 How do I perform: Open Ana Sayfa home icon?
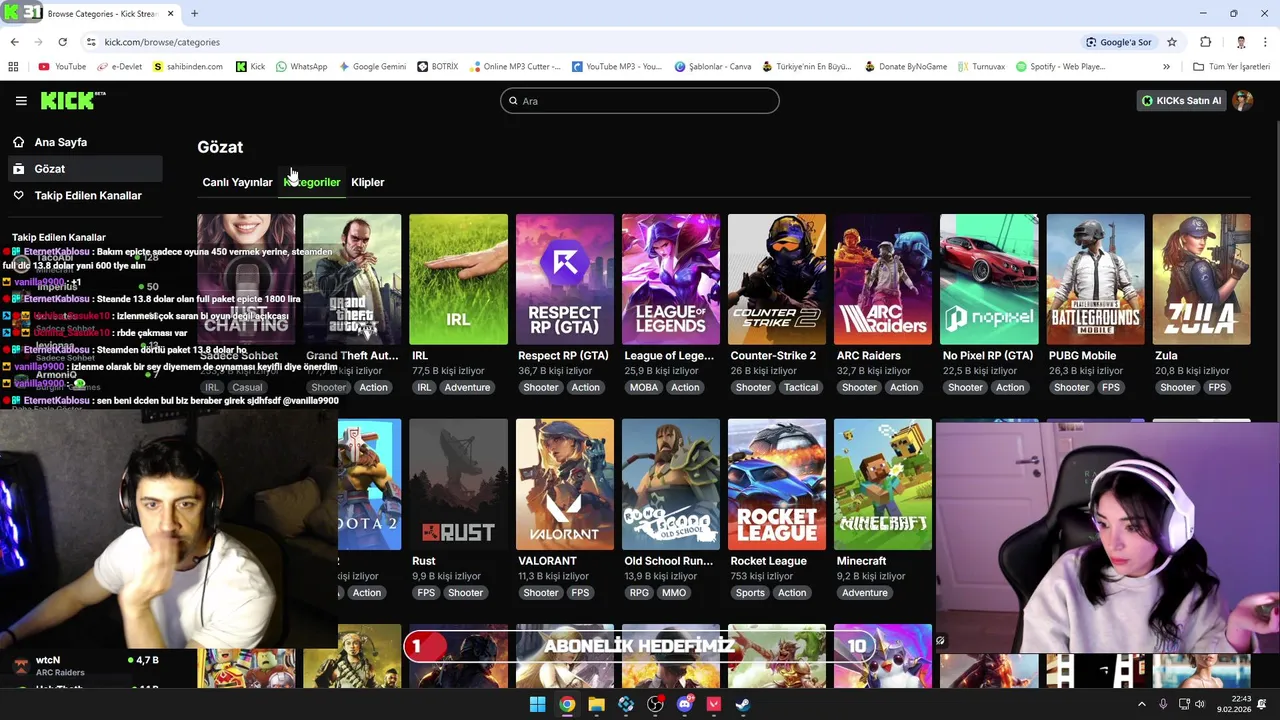[18, 142]
